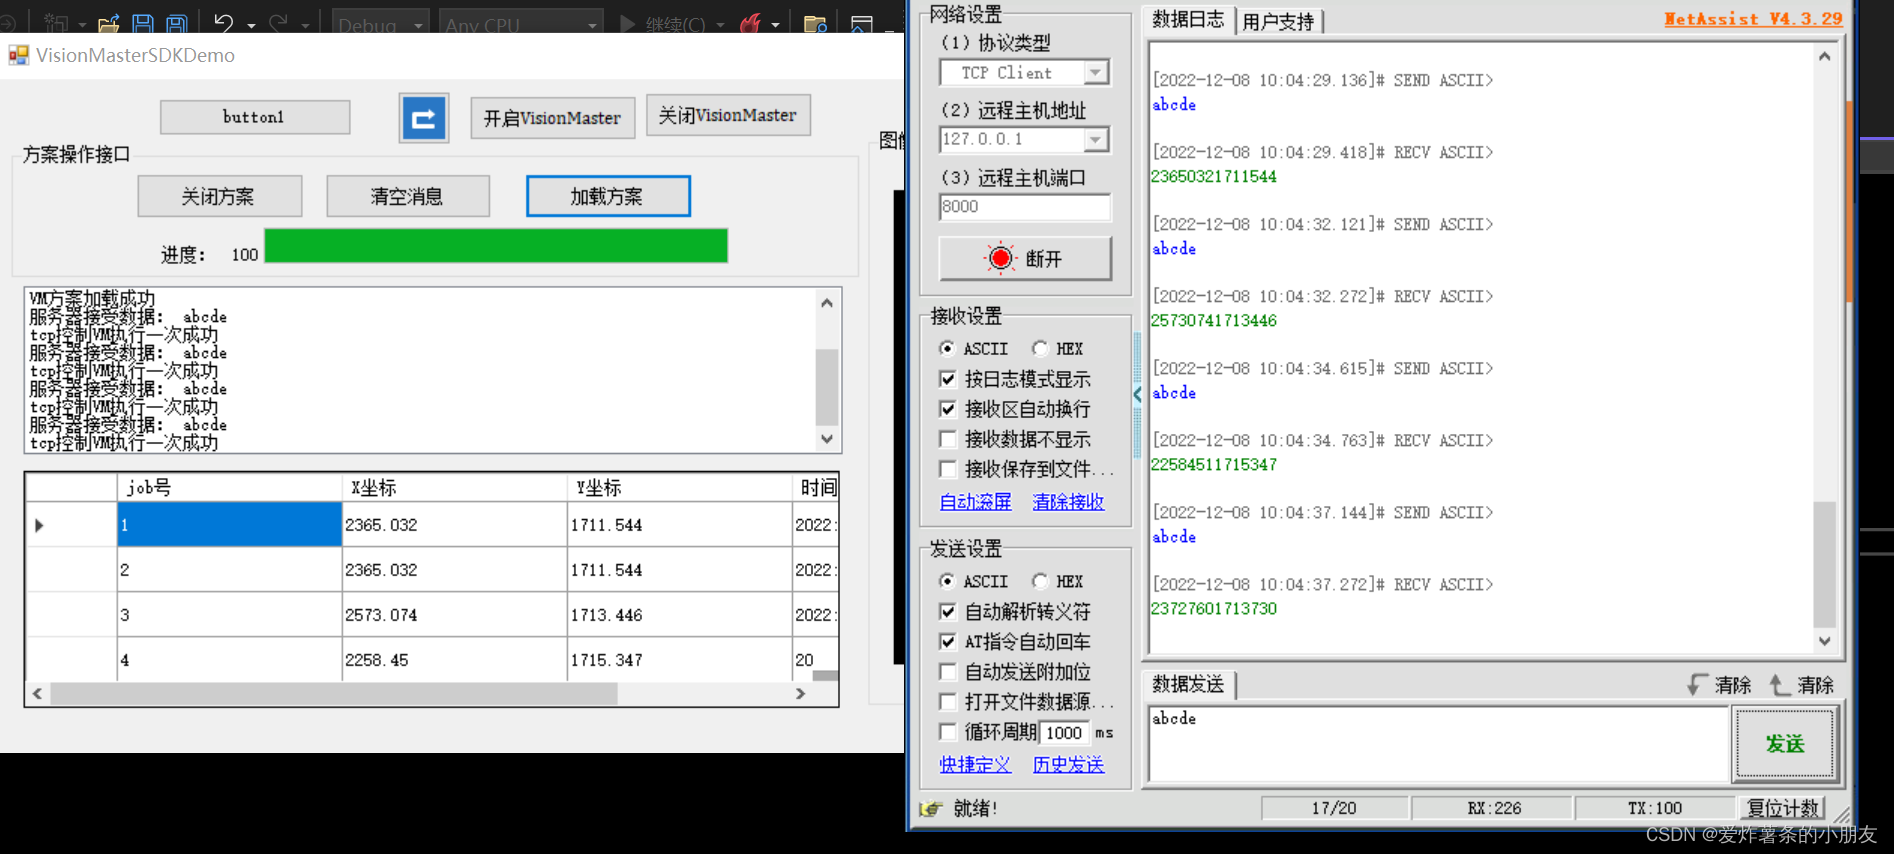Toggle 自动解析转义符 checkbox

pyautogui.click(x=948, y=611)
